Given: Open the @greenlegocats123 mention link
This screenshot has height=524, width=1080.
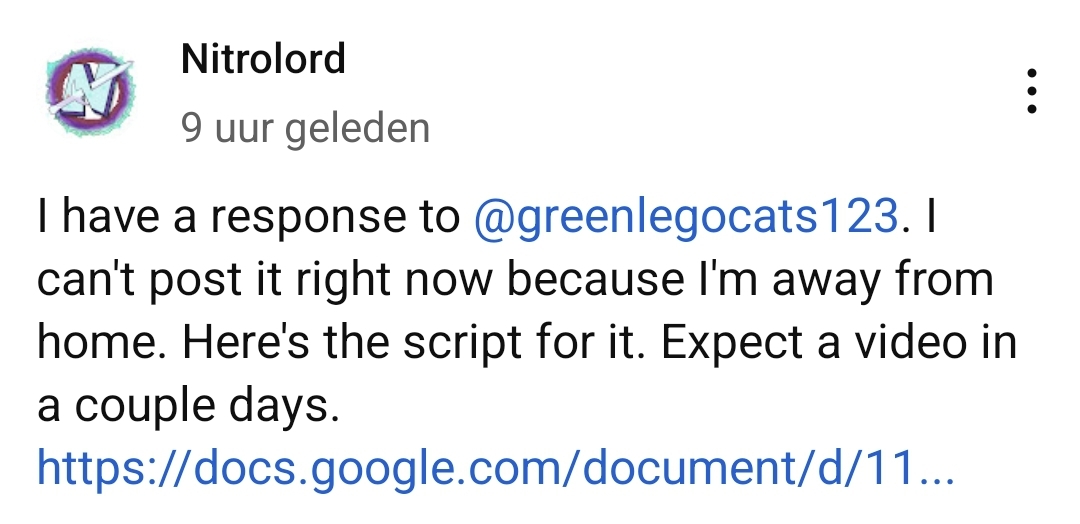Looking at the screenshot, I should click(x=684, y=214).
